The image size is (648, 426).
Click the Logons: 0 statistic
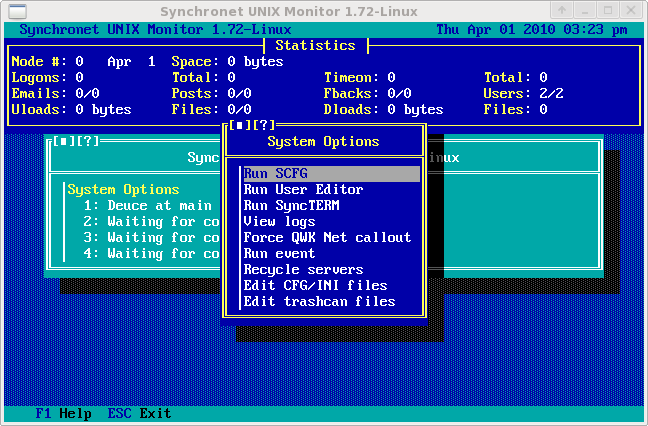48,78
